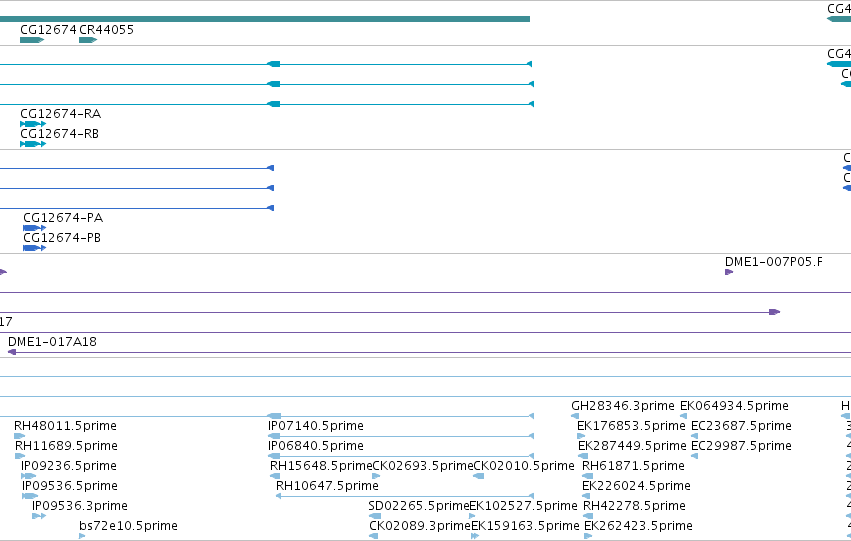Select the RH15648.5prime EST
This screenshot has height=541, width=851.
click(275, 476)
